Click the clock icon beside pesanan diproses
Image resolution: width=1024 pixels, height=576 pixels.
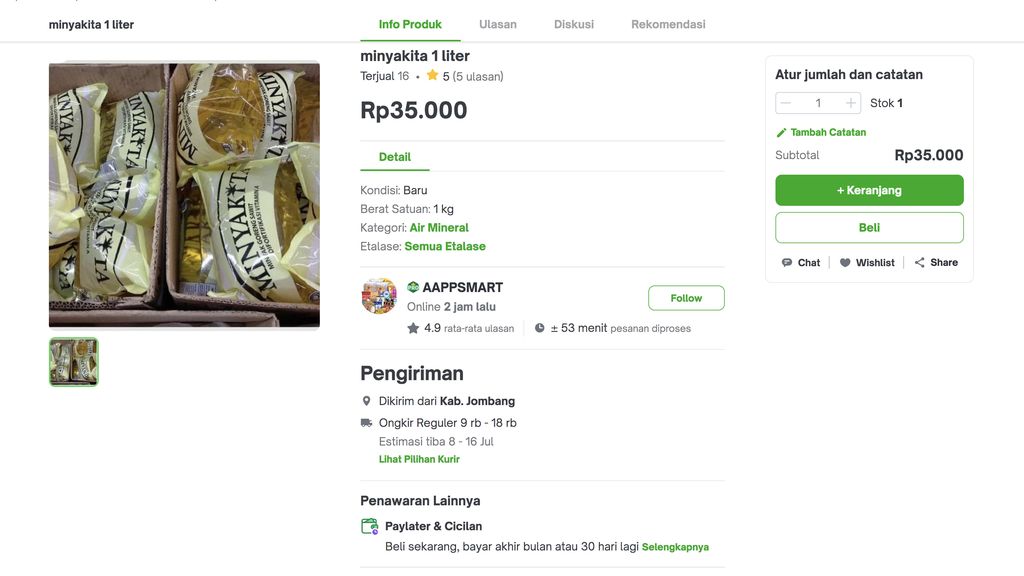540,327
